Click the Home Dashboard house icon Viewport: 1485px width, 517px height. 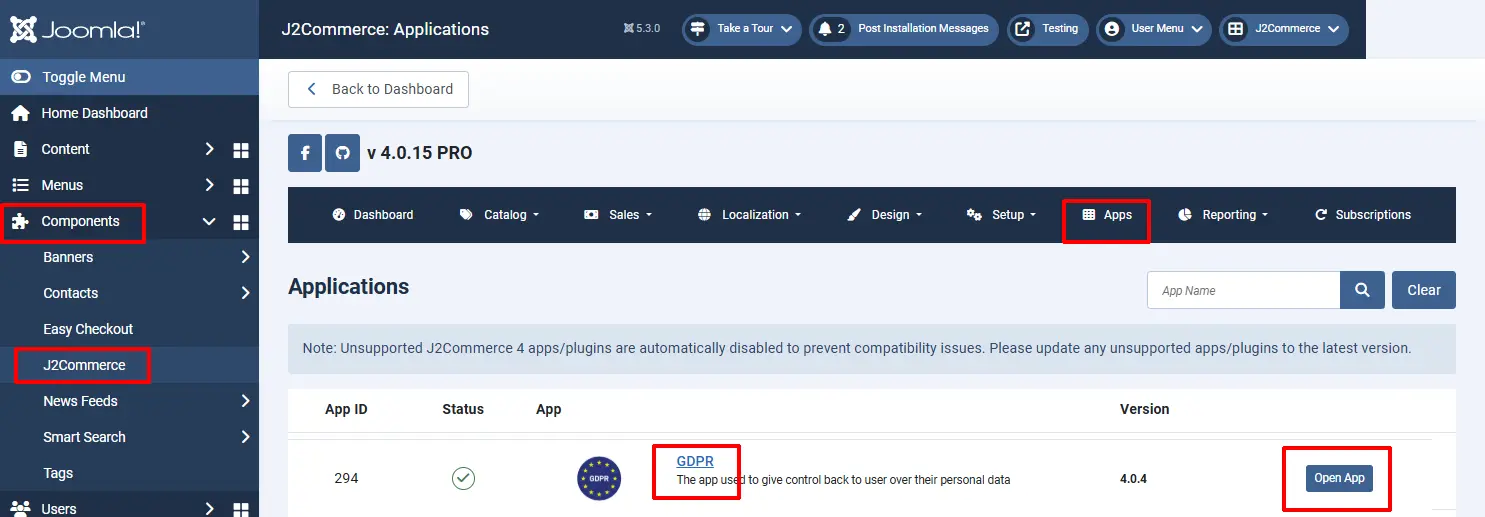pyautogui.click(x=20, y=113)
